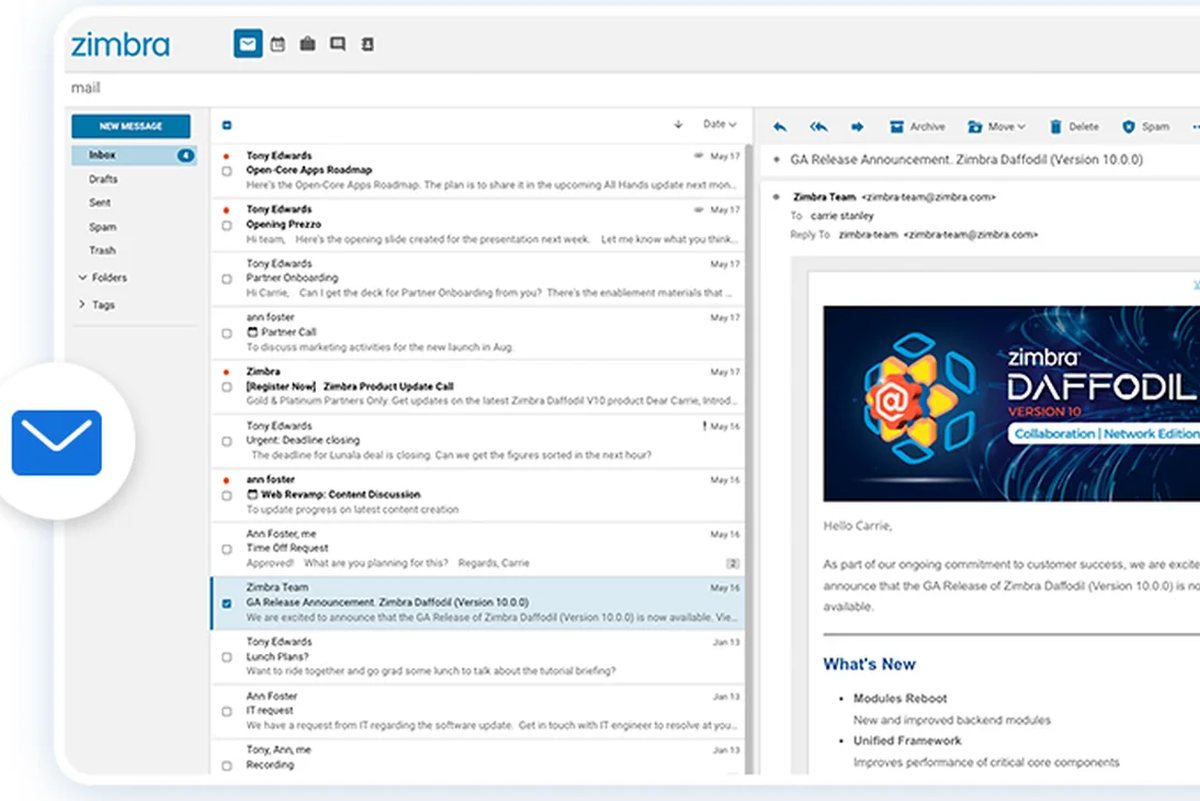Archive the open message
Viewport: 1200px width, 801px height.
(917, 127)
